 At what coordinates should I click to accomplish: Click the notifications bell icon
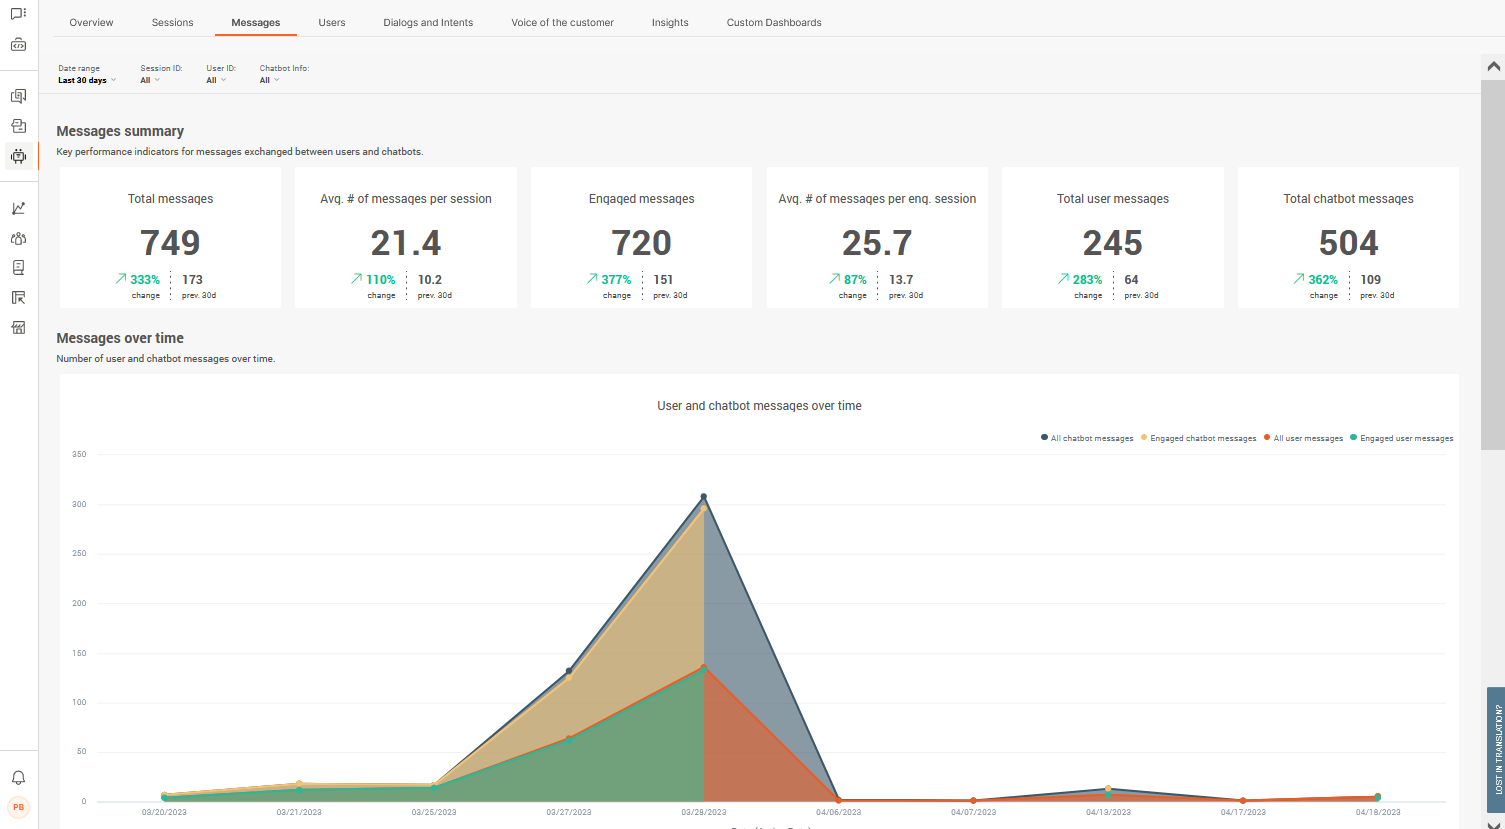pyautogui.click(x=18, y=777)
